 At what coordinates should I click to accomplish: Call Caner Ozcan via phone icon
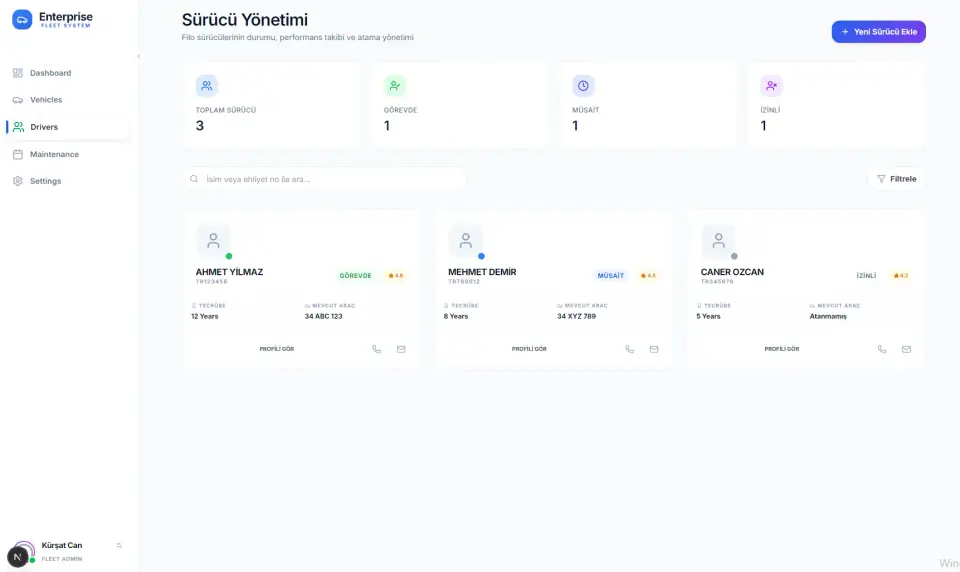[882, 349]
